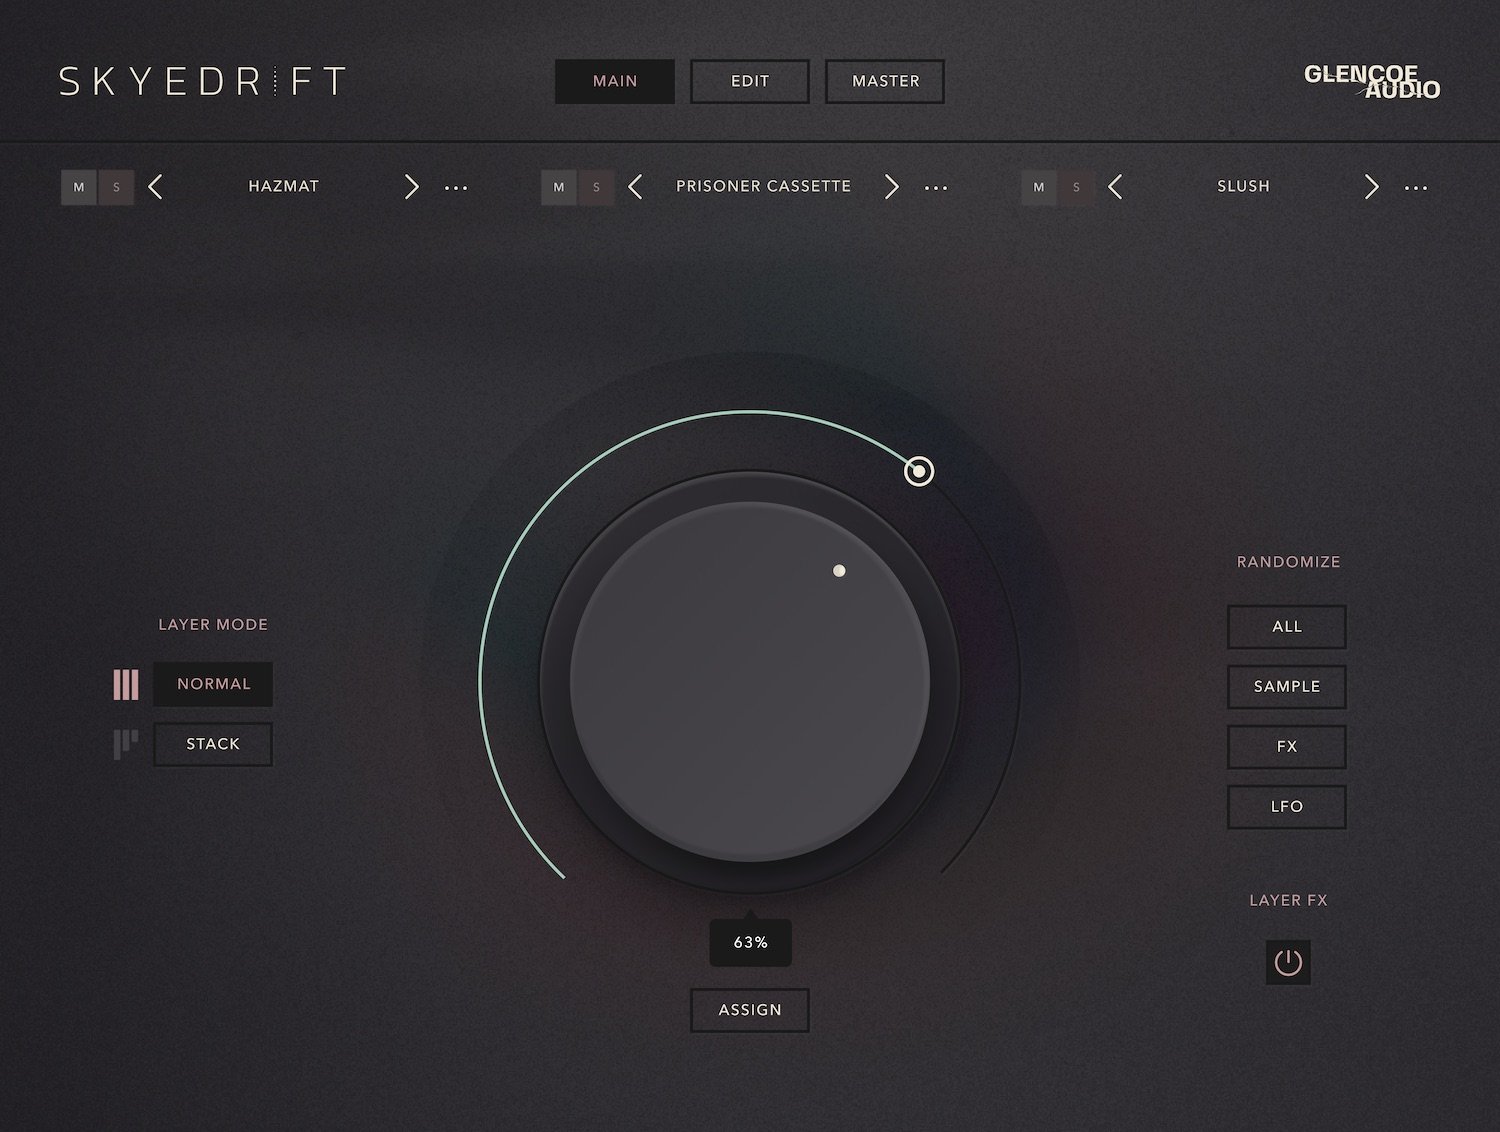Randomize All parameters

(x=1287, y=627)
